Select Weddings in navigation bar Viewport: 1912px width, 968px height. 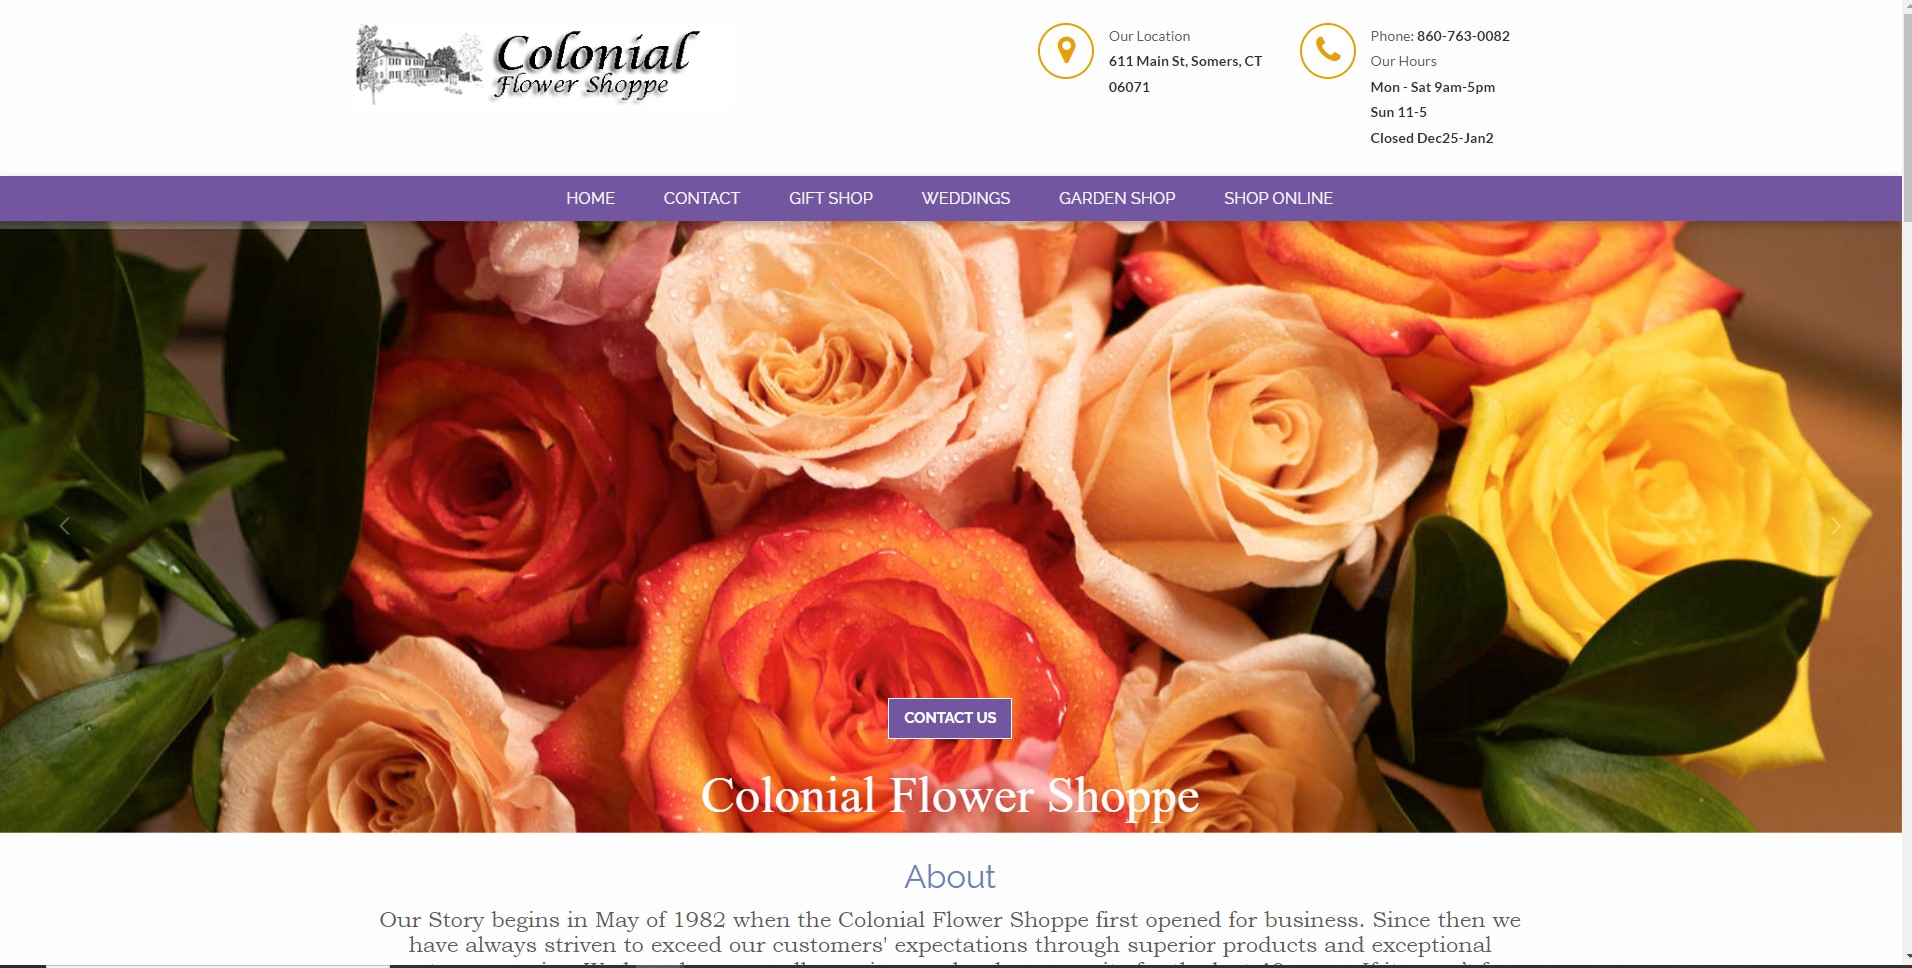pyautogui.click(x=966, y=198)
